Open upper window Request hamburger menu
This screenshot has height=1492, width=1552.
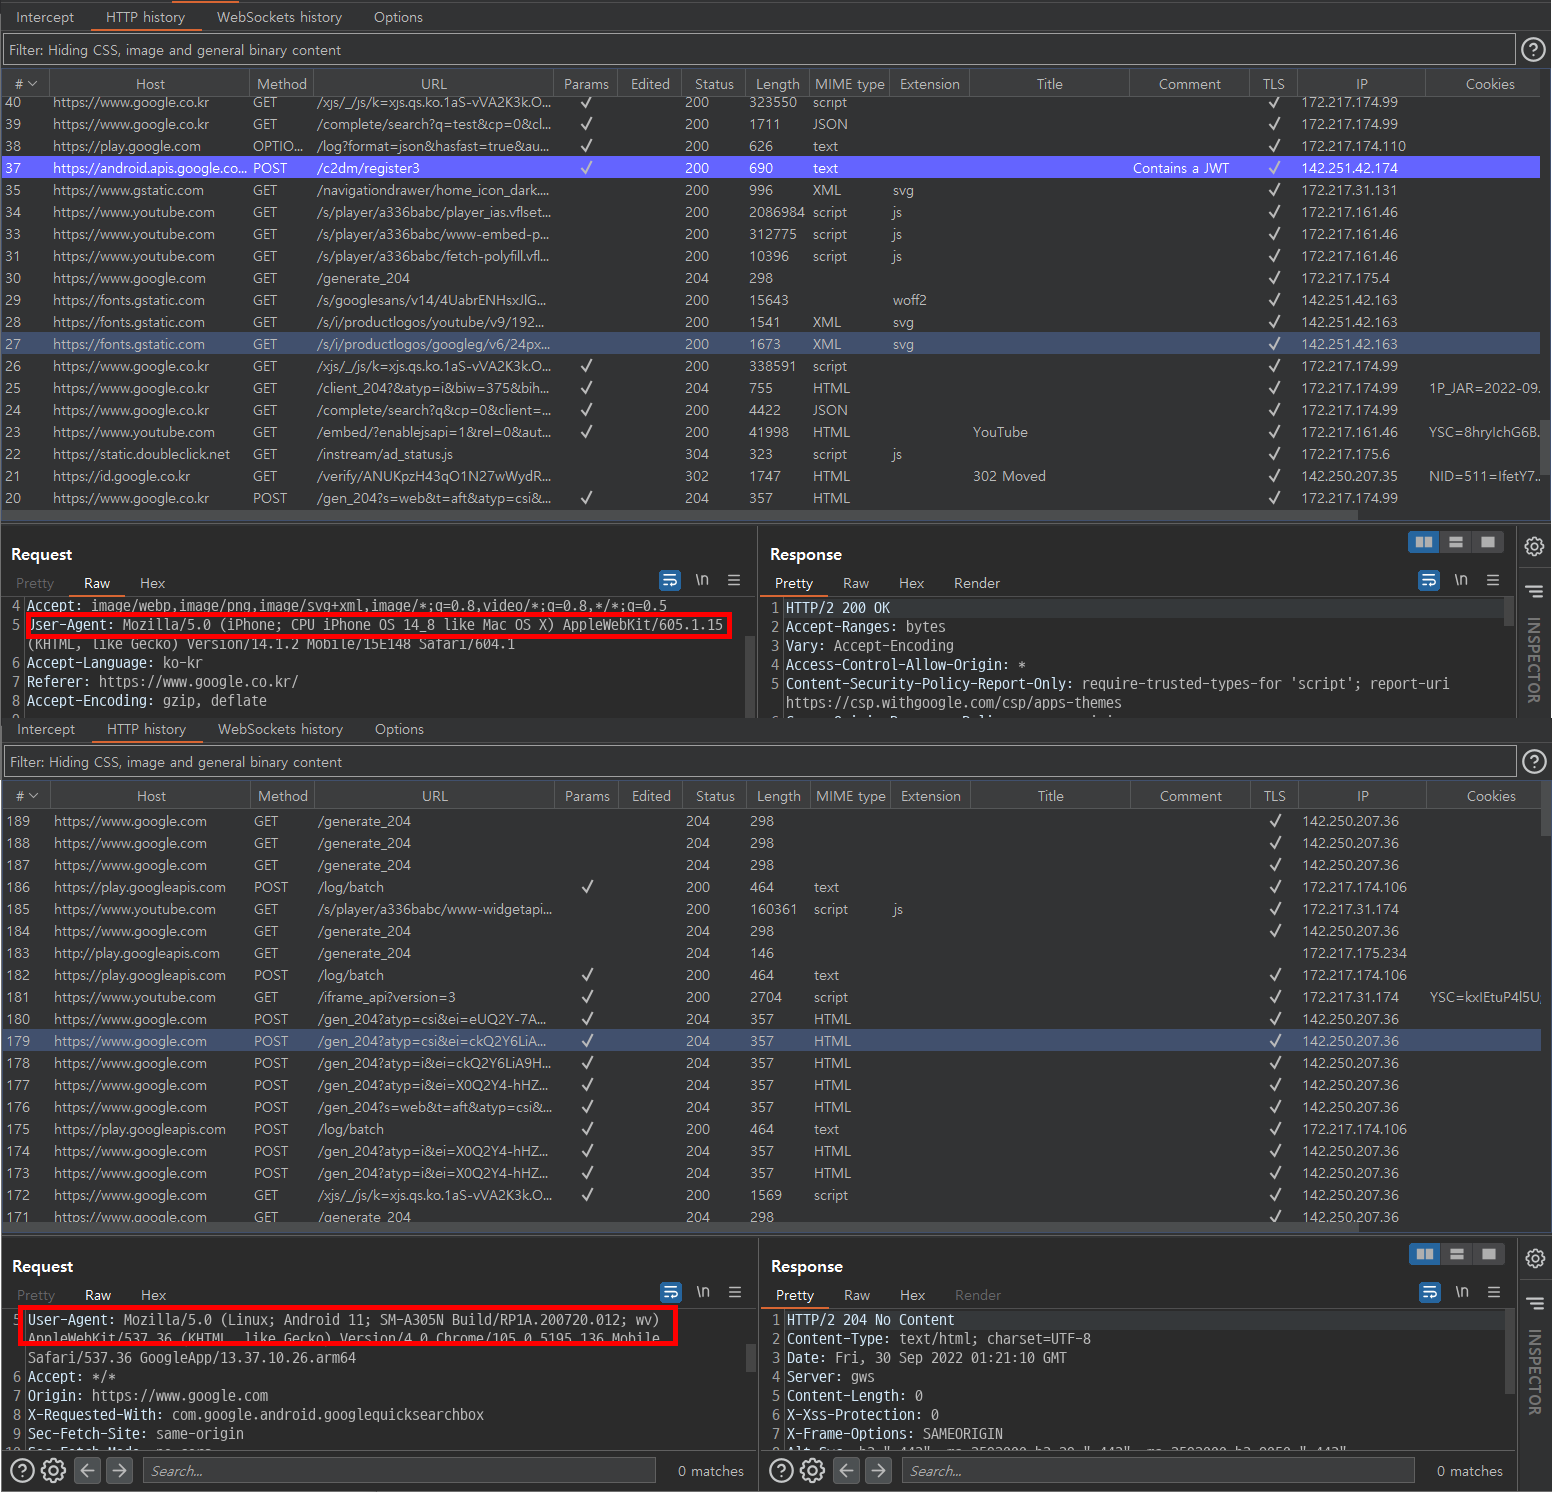click(x=734, y=580)
